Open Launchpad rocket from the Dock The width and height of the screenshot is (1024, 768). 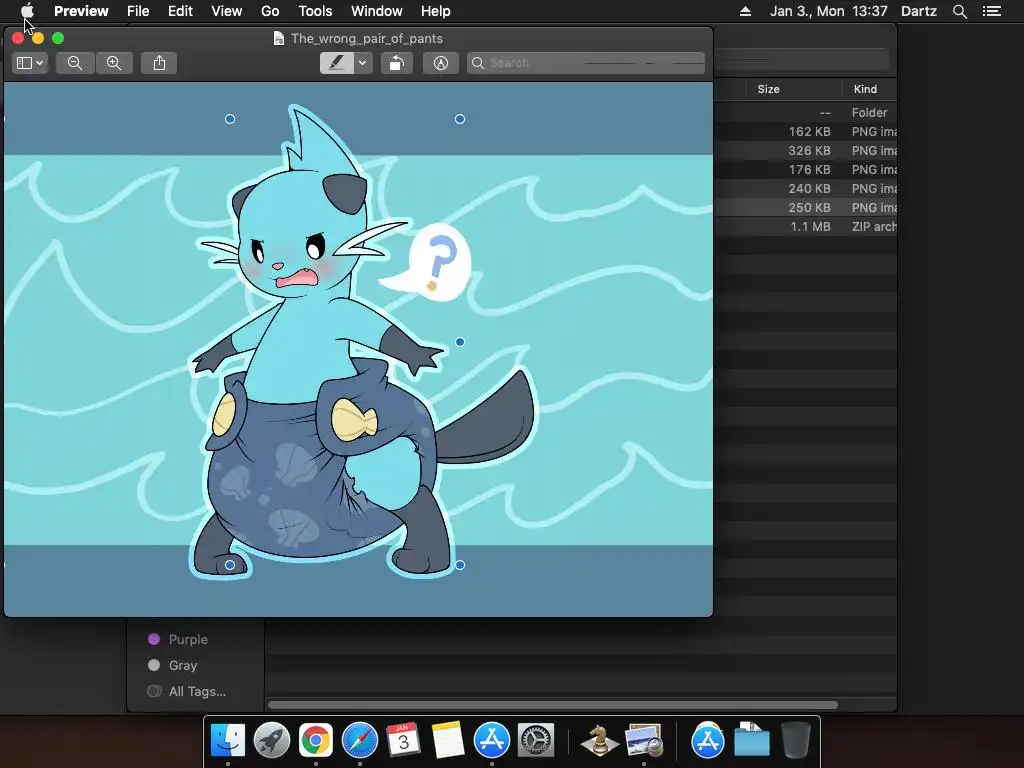(272, 741)
